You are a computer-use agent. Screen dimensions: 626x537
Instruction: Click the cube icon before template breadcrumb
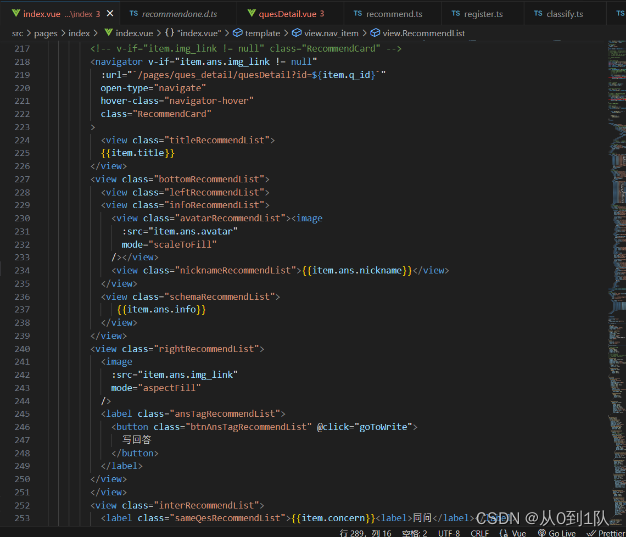[238, 33]
